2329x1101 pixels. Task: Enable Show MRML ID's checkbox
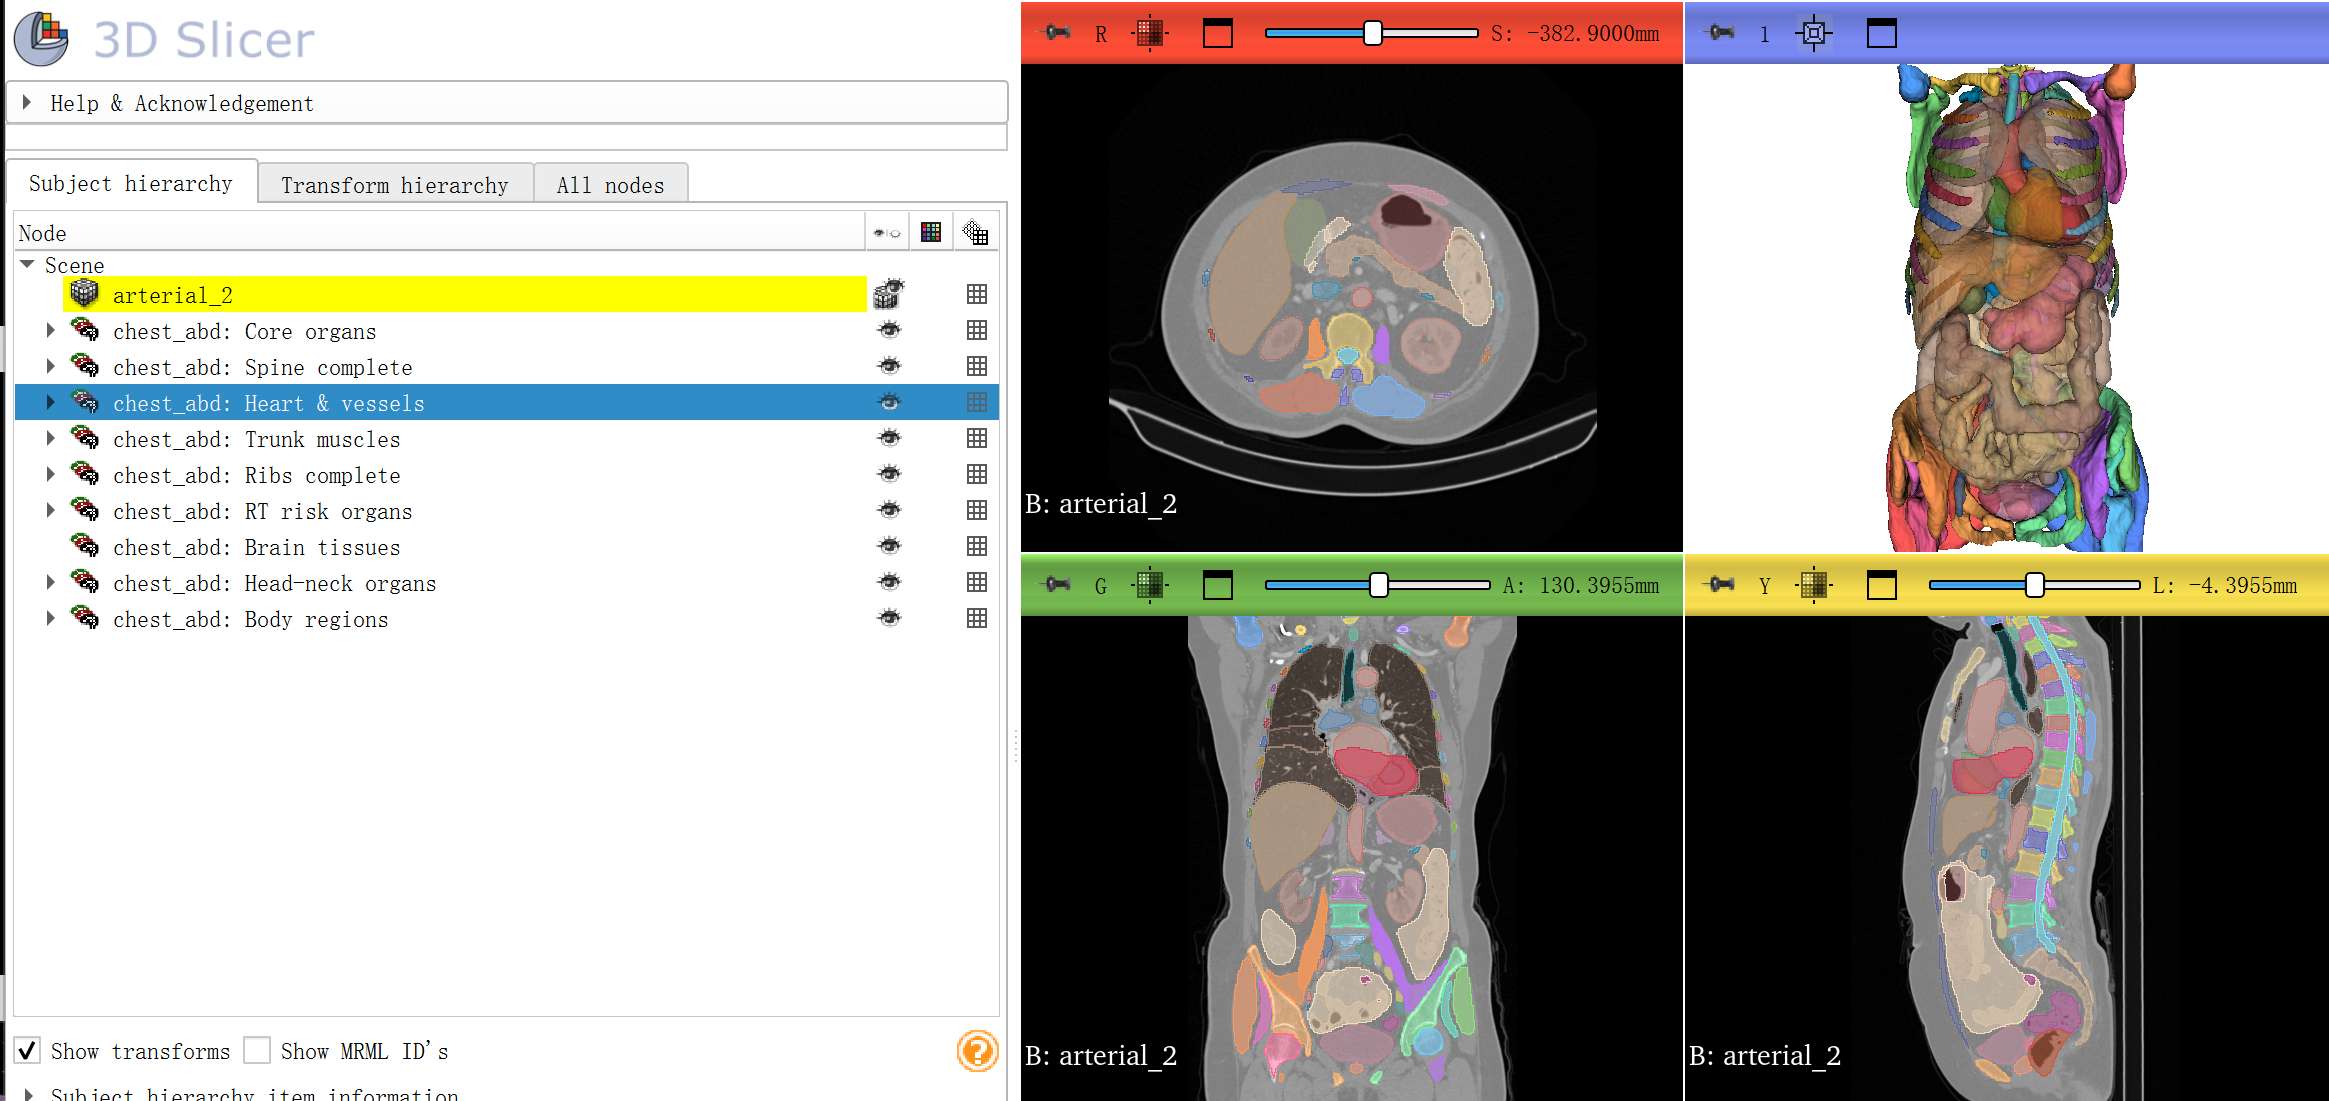pos(257,1051)
